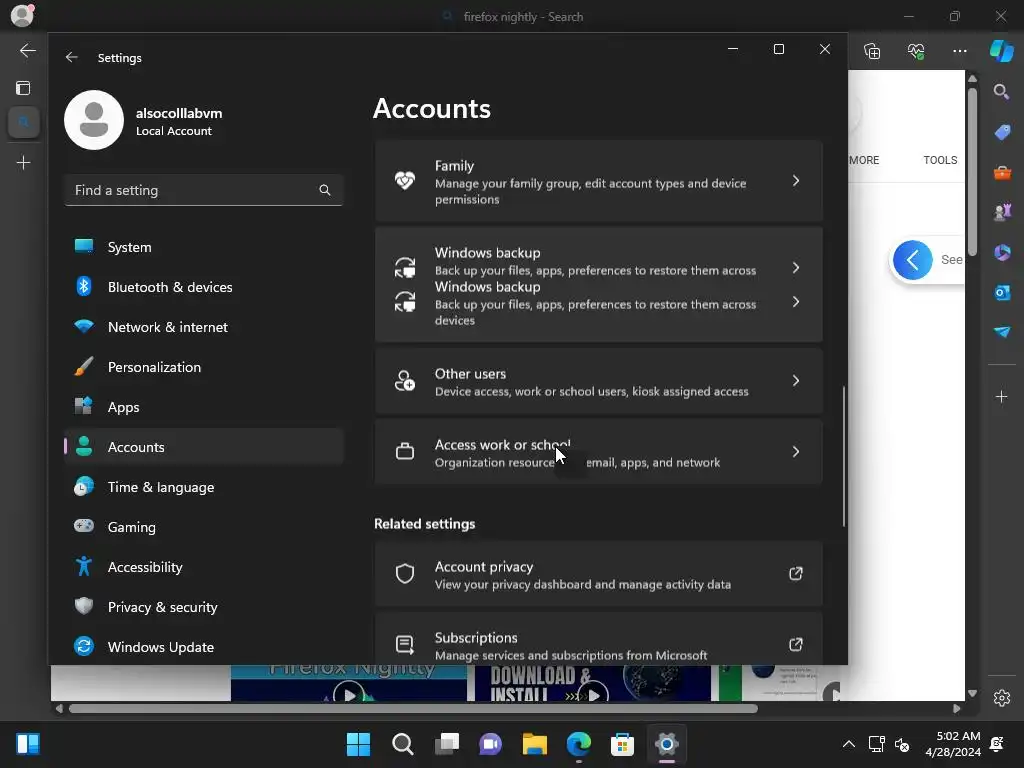Click the Account privacy shield icon
Image resolution: width=1024 pixels, height=768 pixels.
405,573
